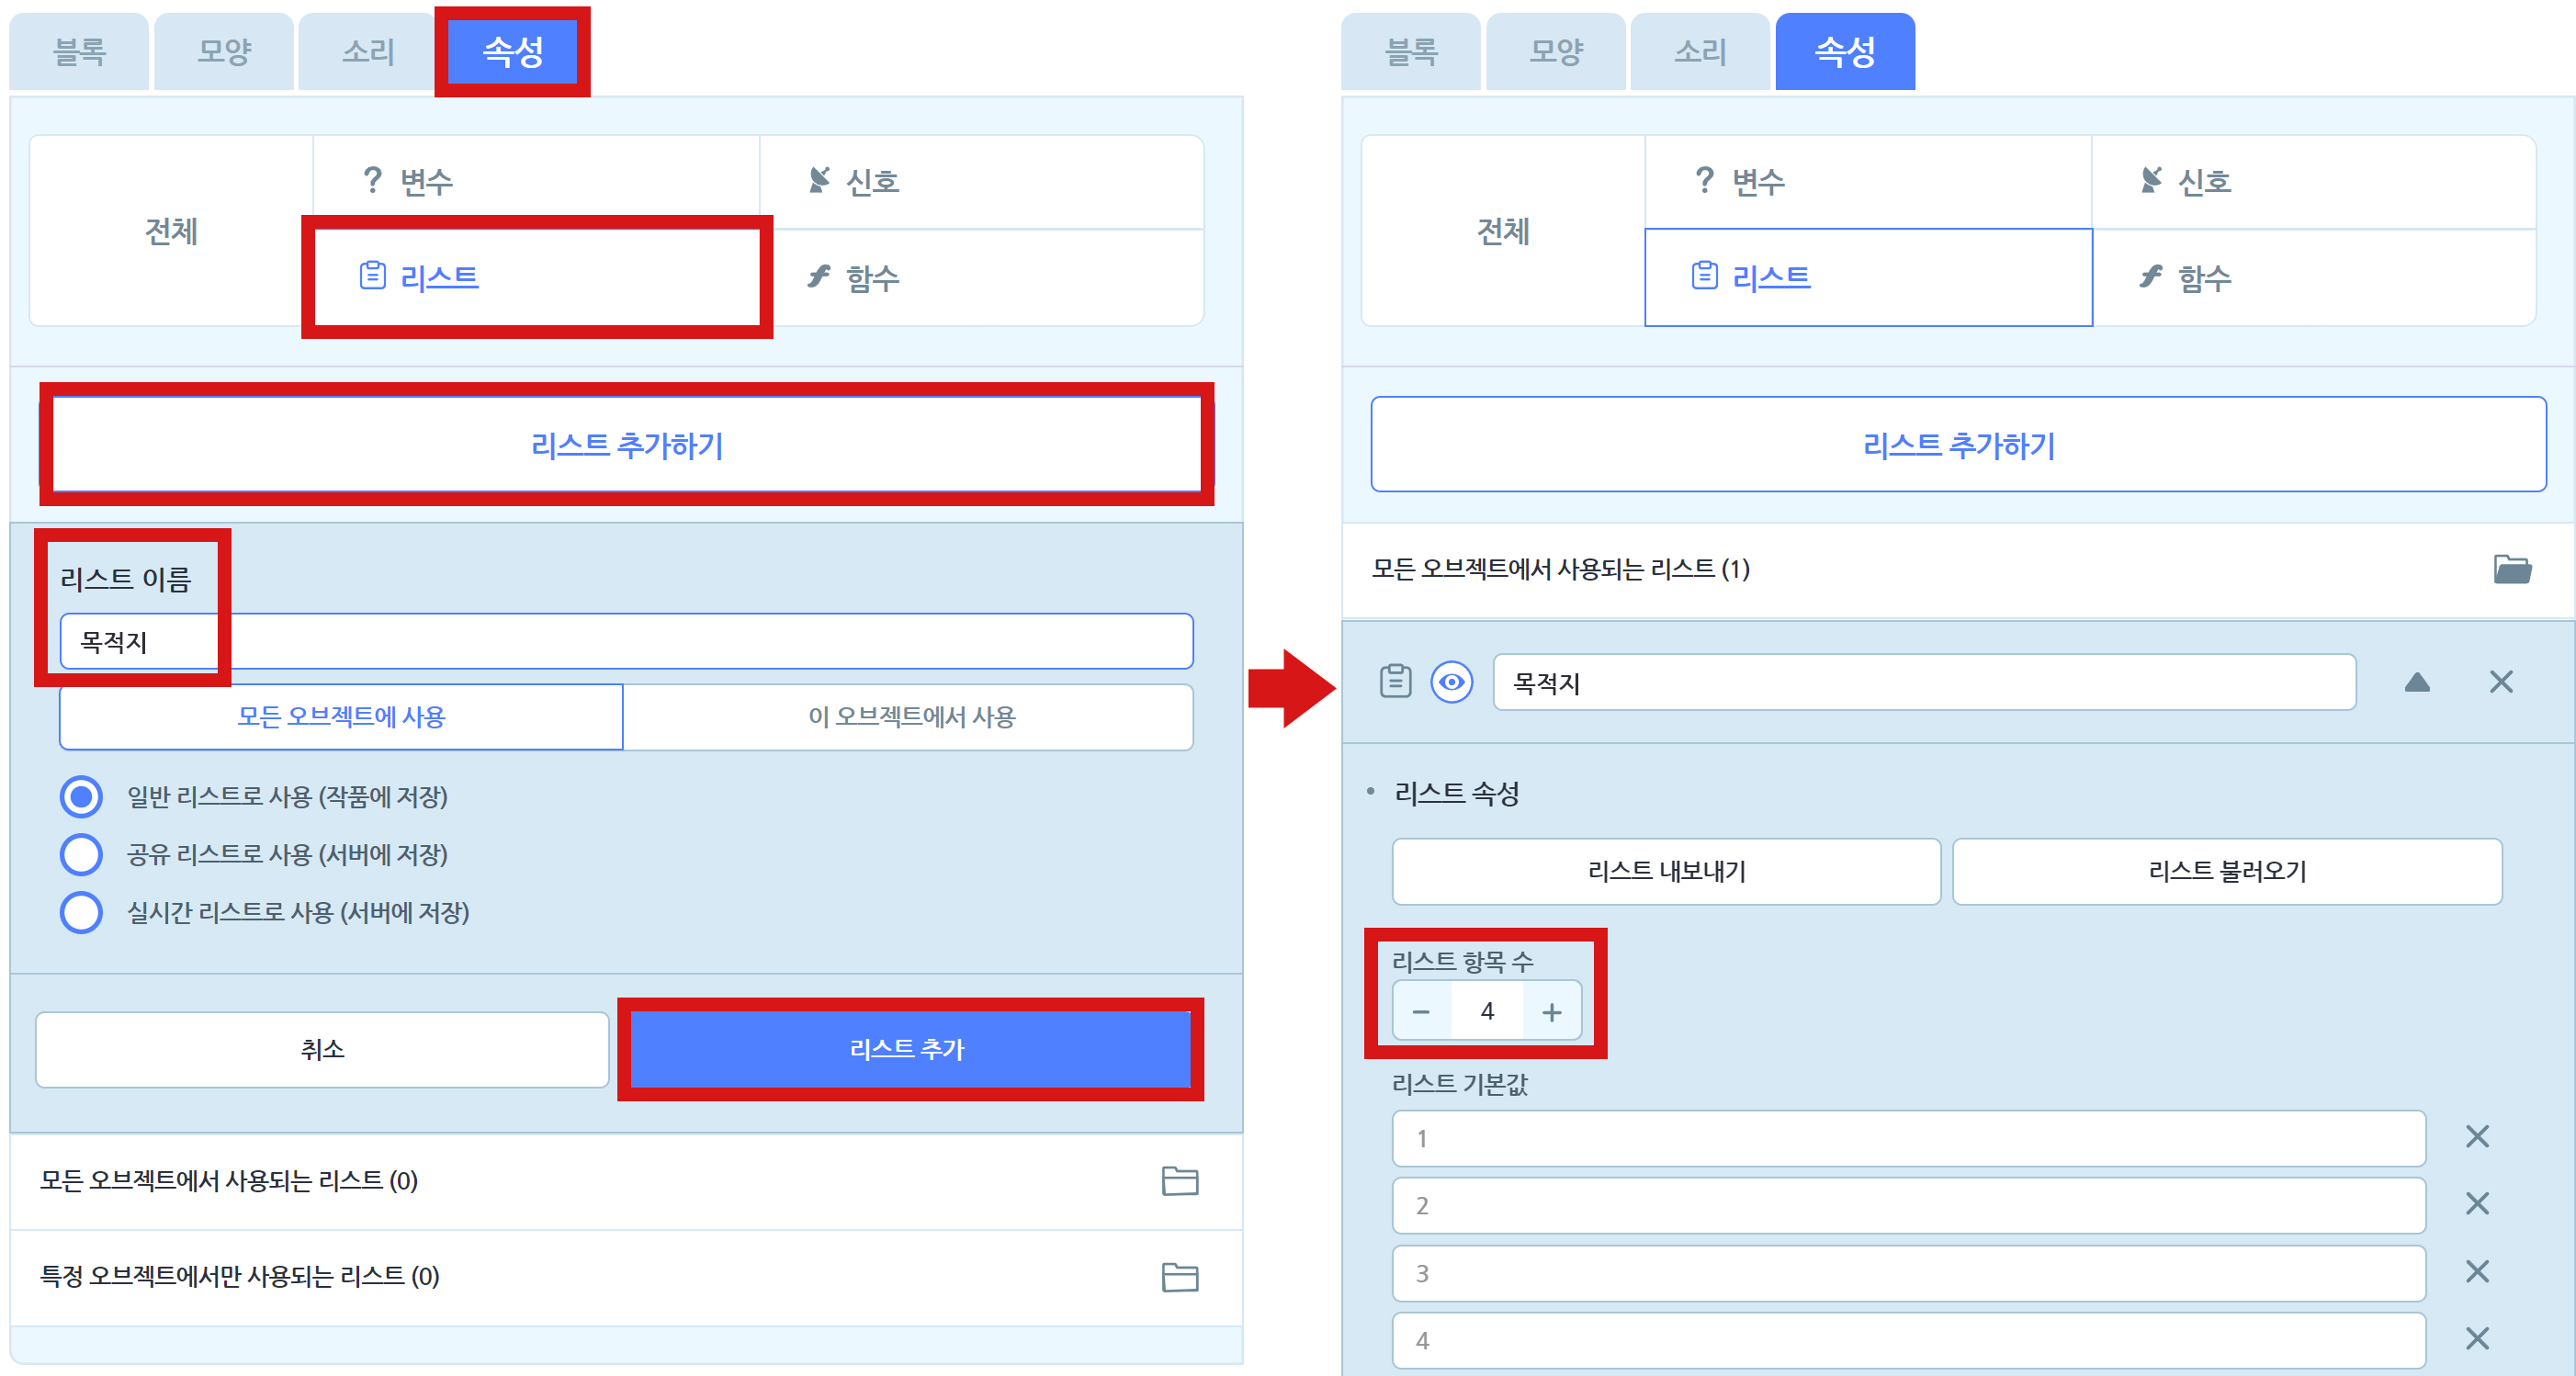Select 공유 리스트로 사용 radio button
The image size is (2576, 1376).
click(x=81, y=855)
